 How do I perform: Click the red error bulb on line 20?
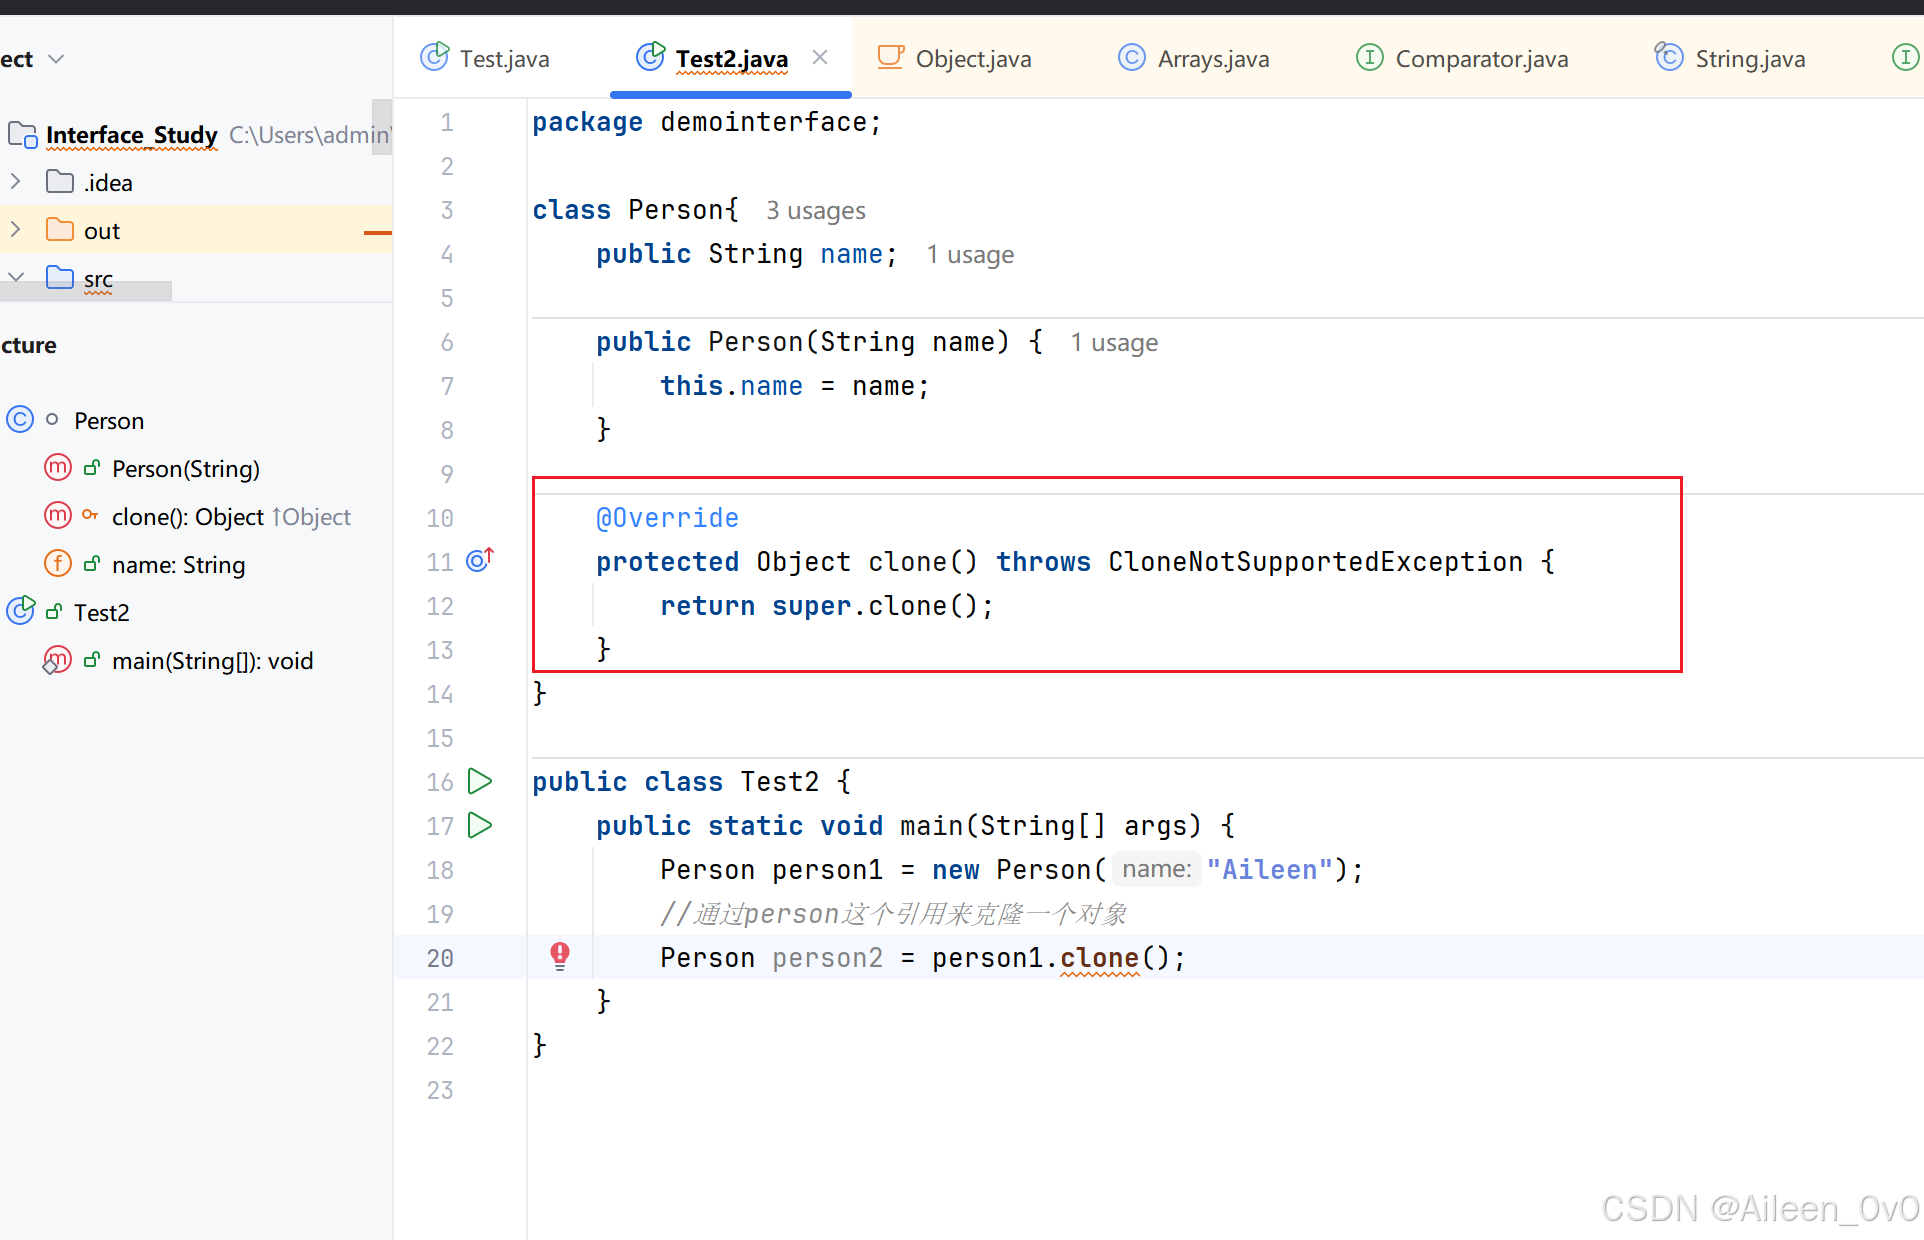(560, 956)
